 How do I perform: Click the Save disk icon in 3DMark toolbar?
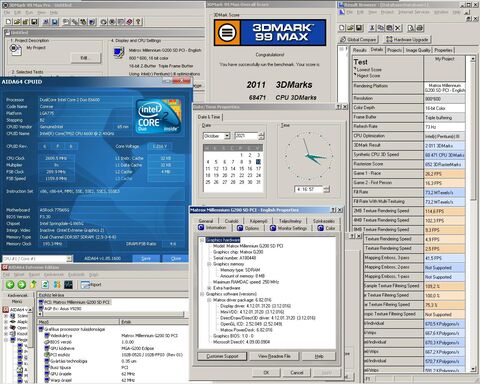34,22
